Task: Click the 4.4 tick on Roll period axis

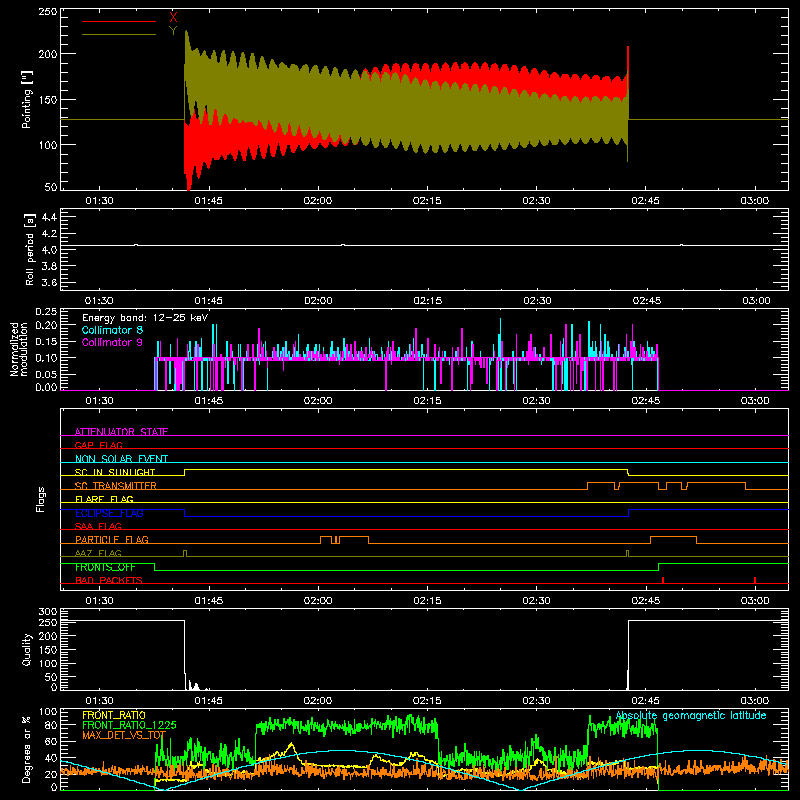Action: click(49, 217)
